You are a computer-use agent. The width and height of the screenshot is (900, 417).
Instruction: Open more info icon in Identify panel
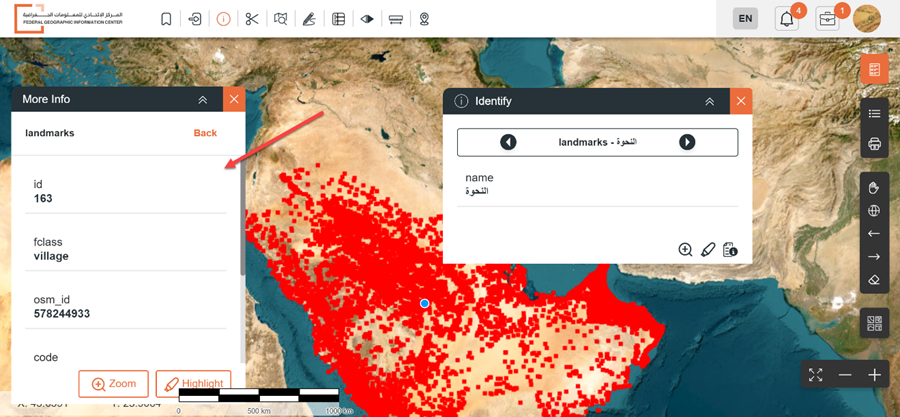point(730,250)
